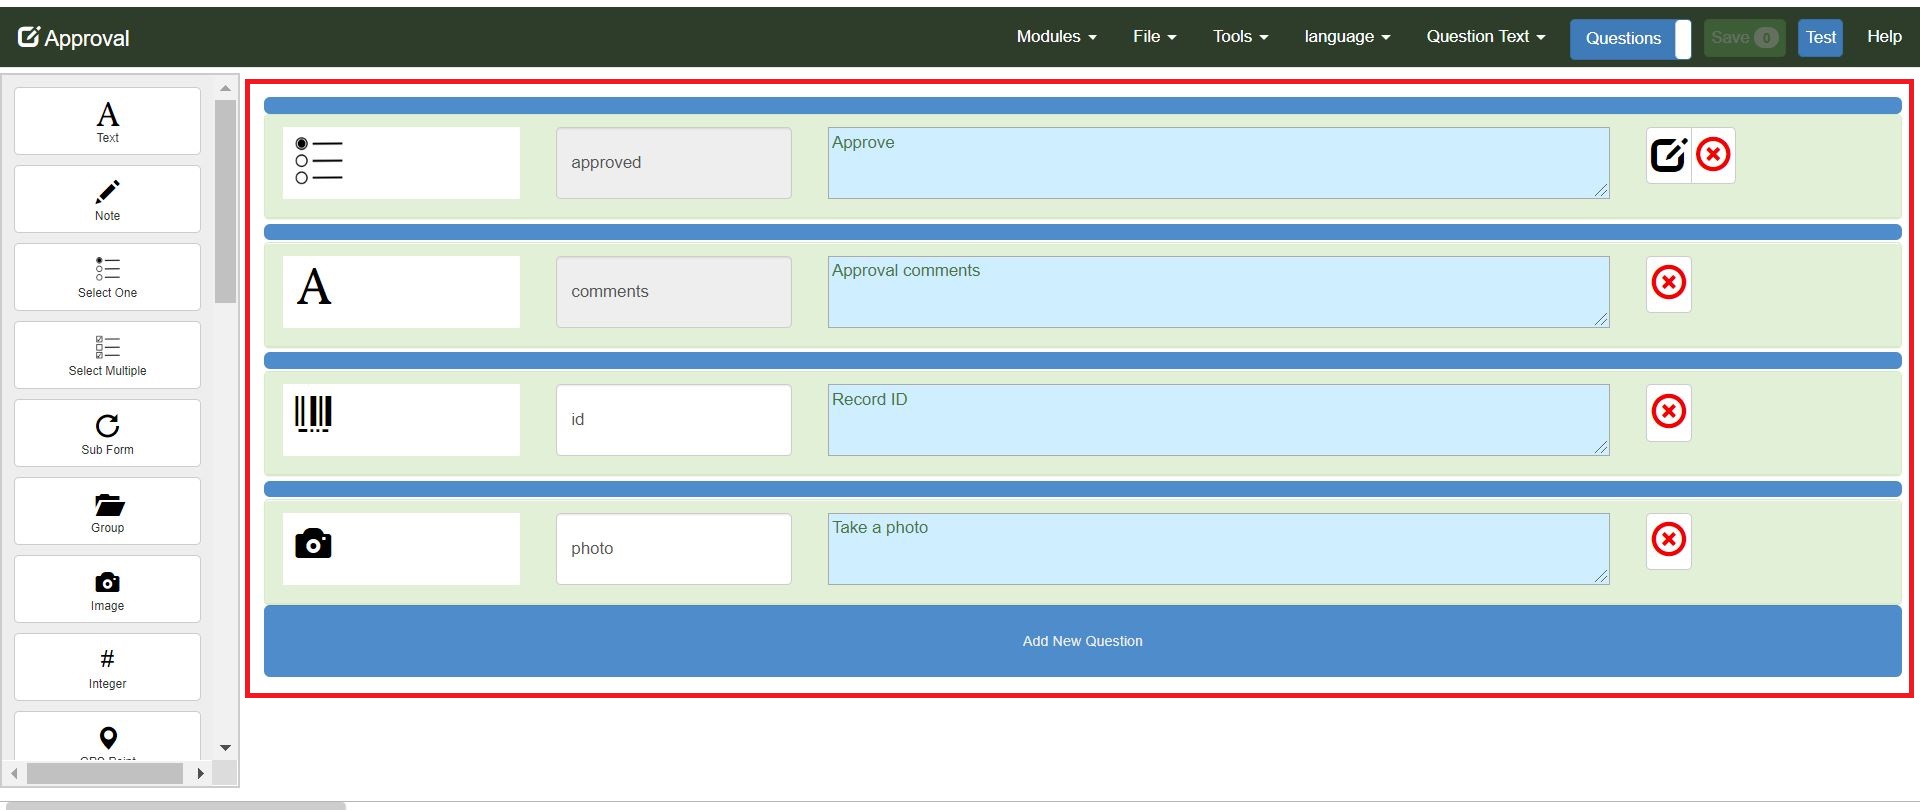Add a Text question from the sidebar

[107, 121]
